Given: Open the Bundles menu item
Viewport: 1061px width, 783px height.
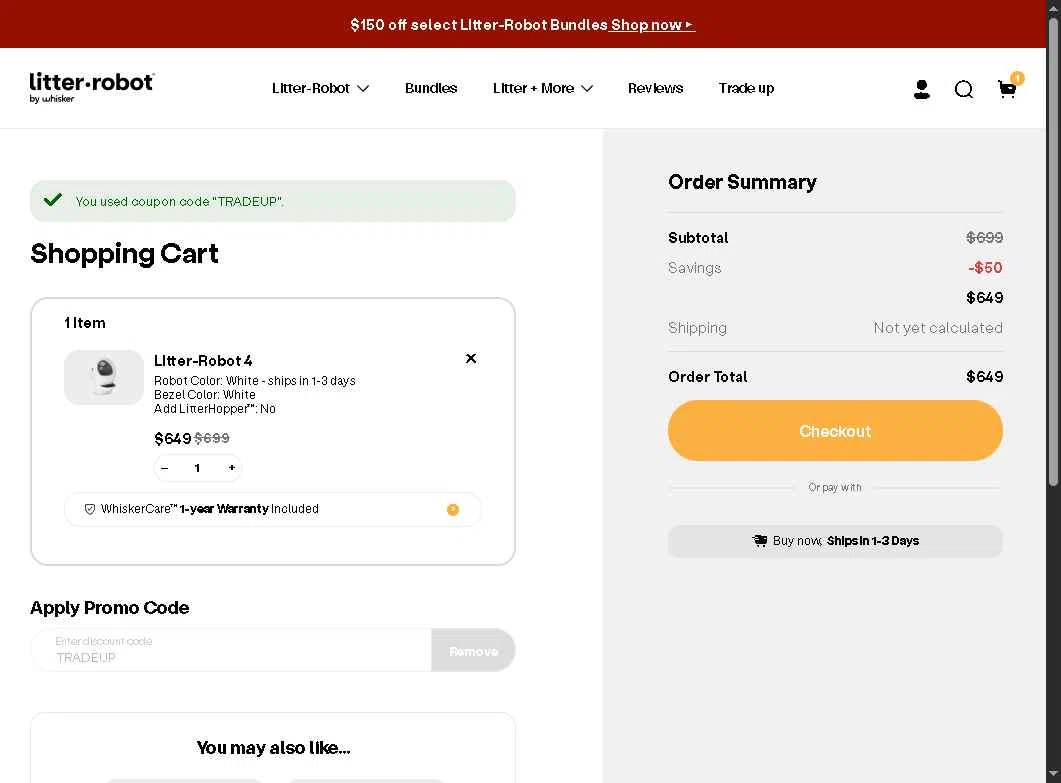Looking at the screenshot, I should click(x=431, y=88).
